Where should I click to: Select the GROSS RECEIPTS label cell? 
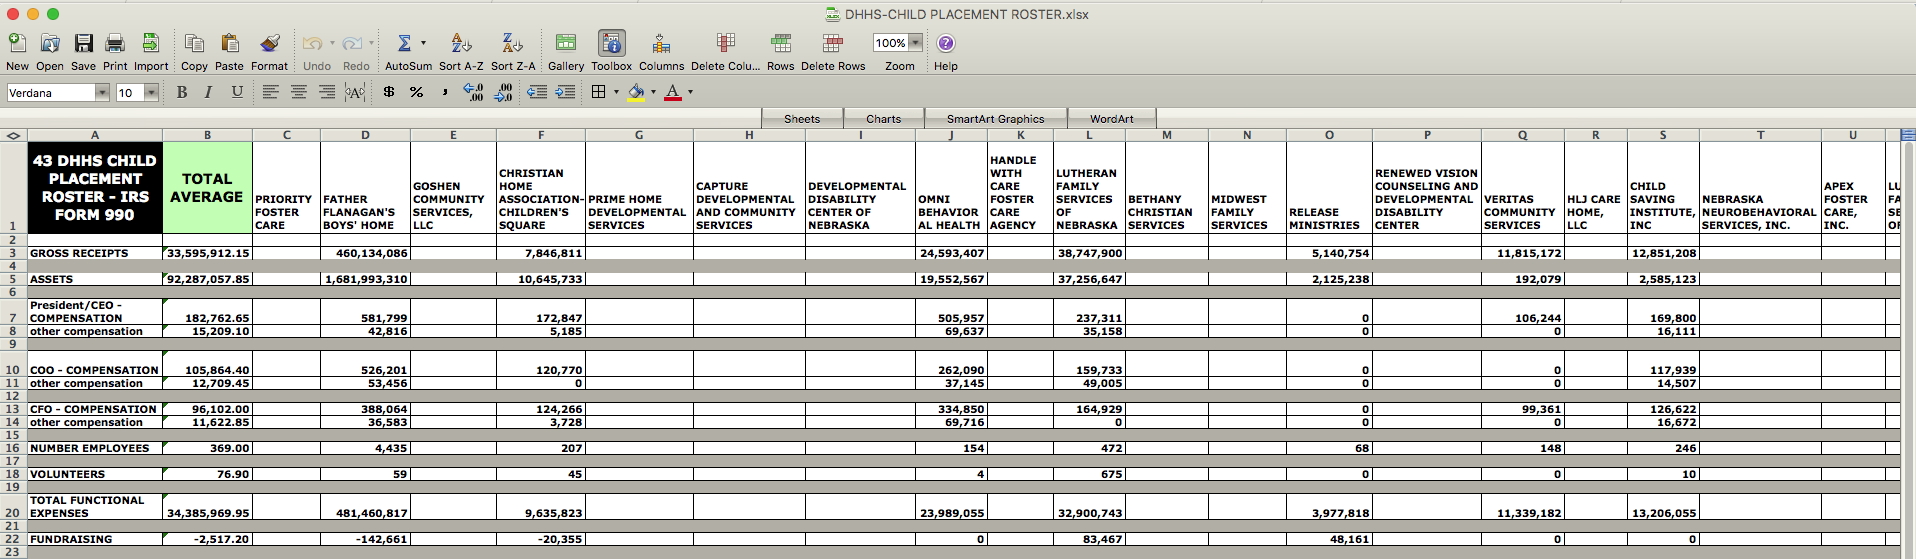95,253
